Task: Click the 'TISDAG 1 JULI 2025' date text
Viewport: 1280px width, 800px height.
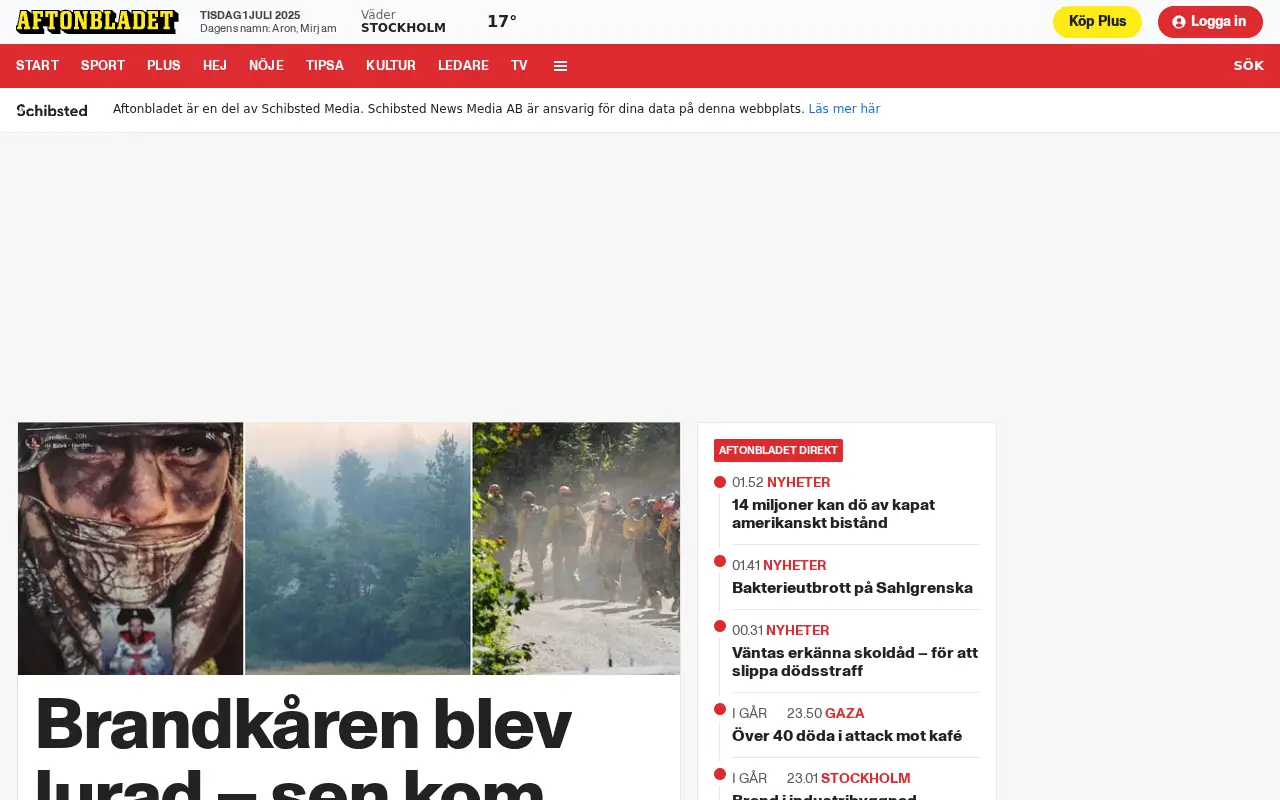Action: (x=250, y=15)
